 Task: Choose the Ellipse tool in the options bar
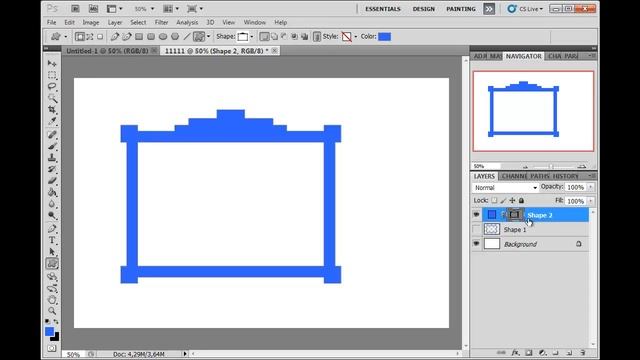[163, 37]
